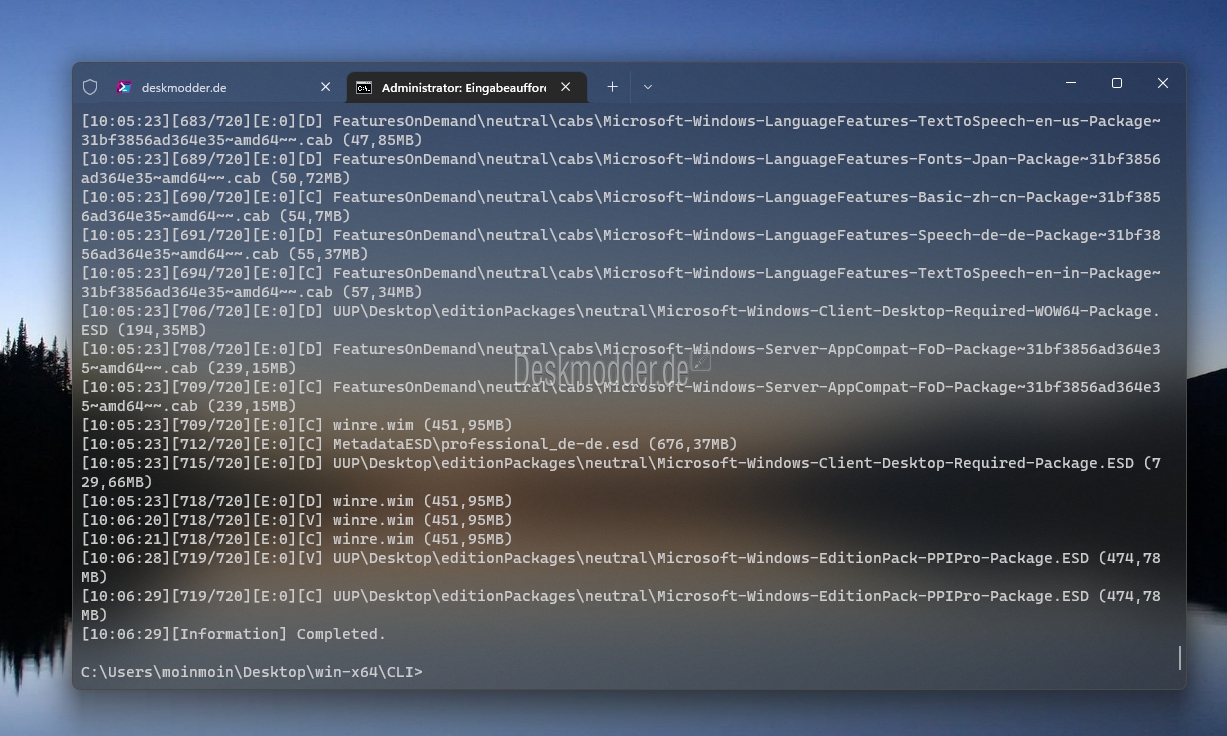
Task: Click the Fonts-Jpan-Package line
Action: 621,168
